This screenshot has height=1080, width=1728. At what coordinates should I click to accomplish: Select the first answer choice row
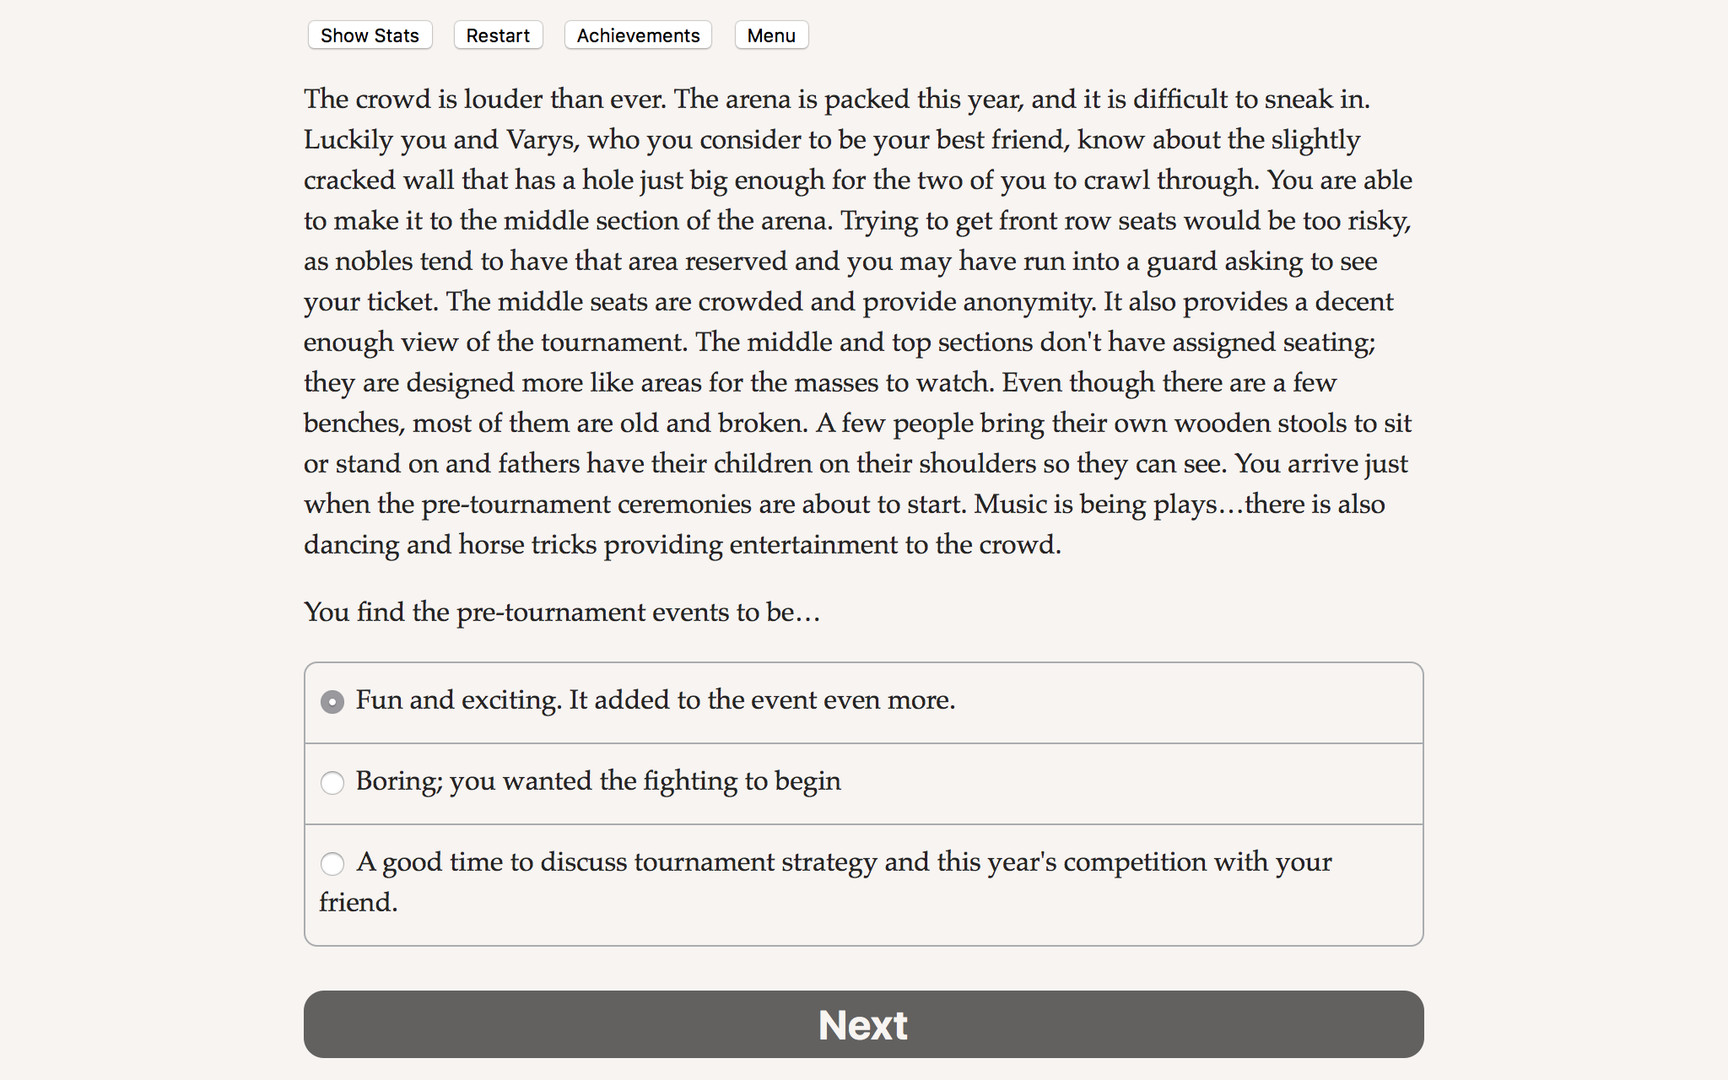862,702
